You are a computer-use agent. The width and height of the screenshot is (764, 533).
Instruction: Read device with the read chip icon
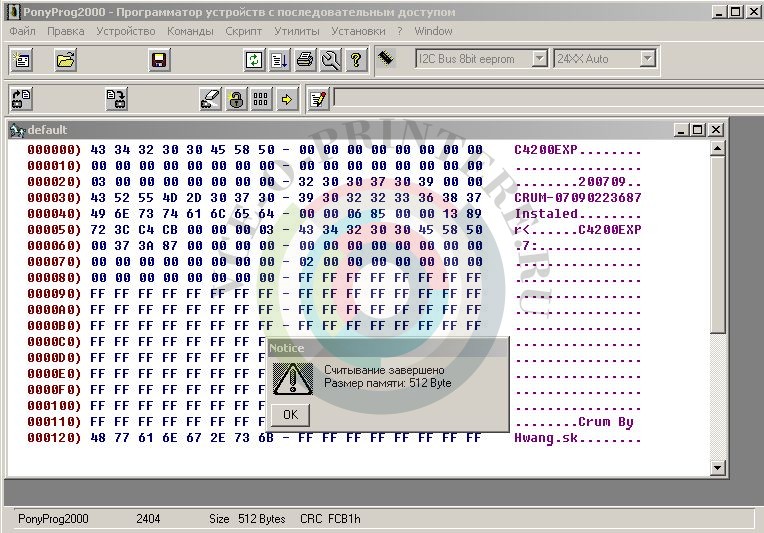click(x=21, y=99)
